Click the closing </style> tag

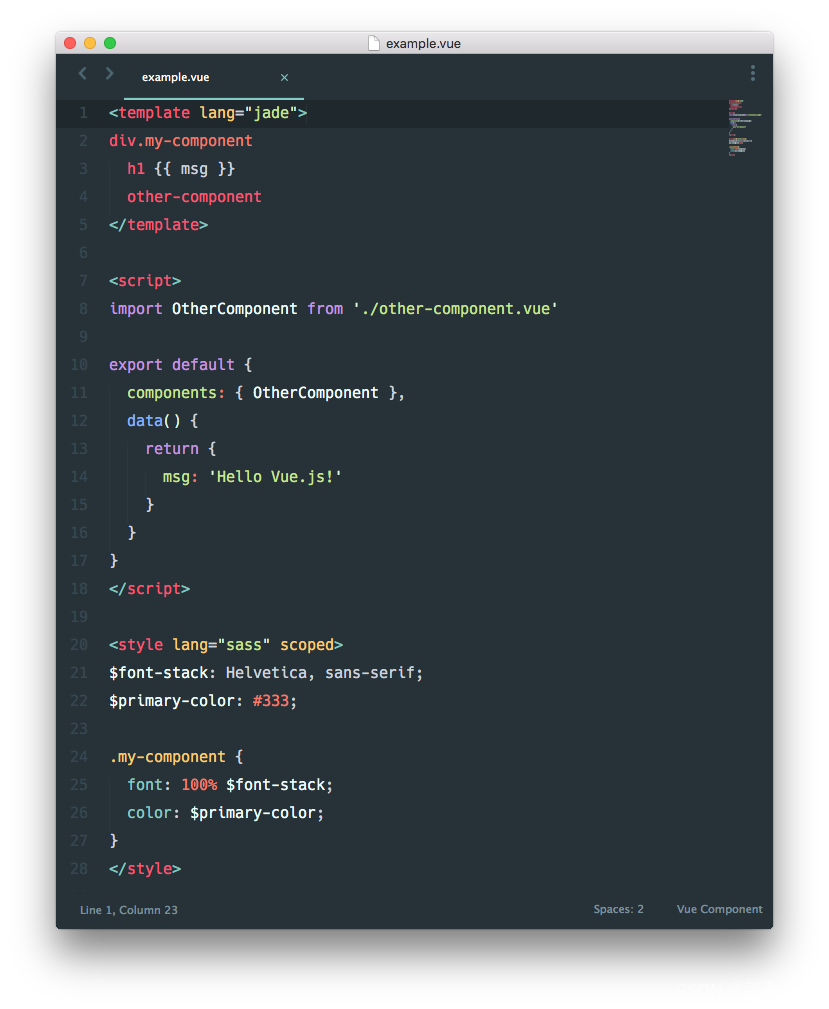click(x=145, y=869)
